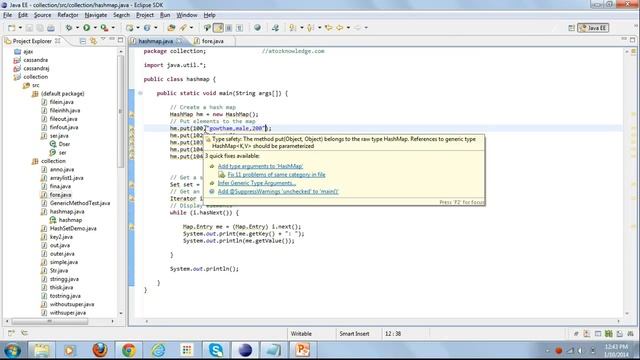Viewport: 640px width, 360px height.
Task: Click the Previous Annotation icon
Action: pyautogui.click(x=311, y=28)
